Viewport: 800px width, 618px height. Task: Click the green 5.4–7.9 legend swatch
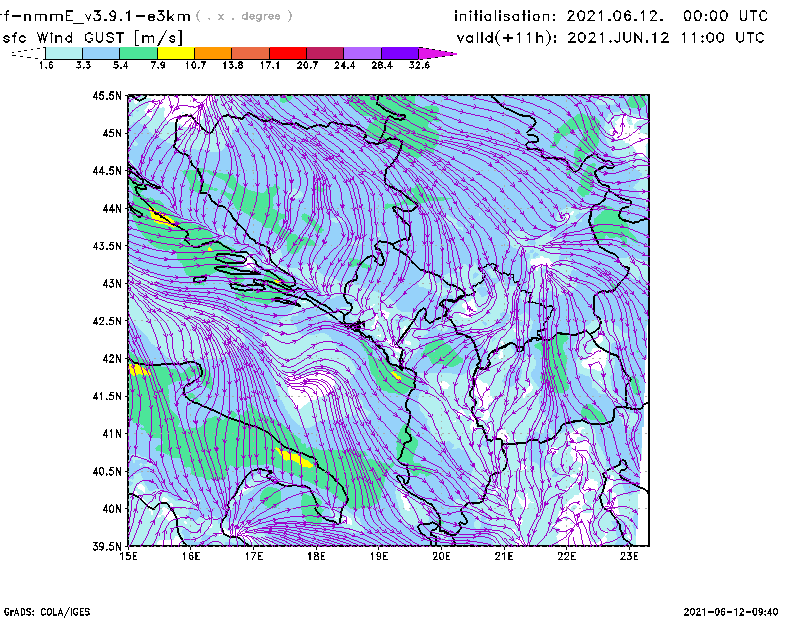pos(138,53)
